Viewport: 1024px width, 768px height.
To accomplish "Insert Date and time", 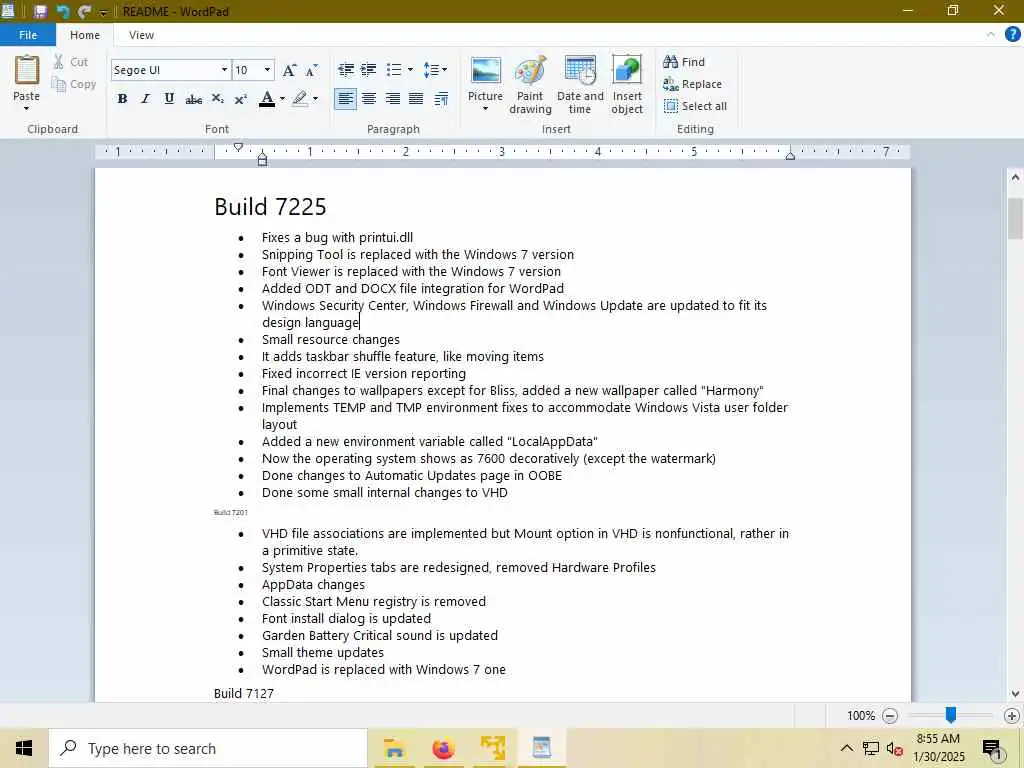I will click(580, 85).
